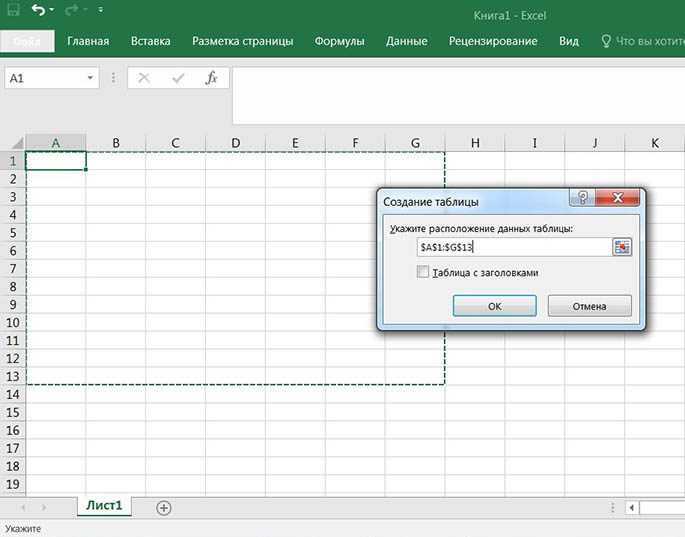
Task: Open the Вид ribbon tab
Action: (569, 41)
